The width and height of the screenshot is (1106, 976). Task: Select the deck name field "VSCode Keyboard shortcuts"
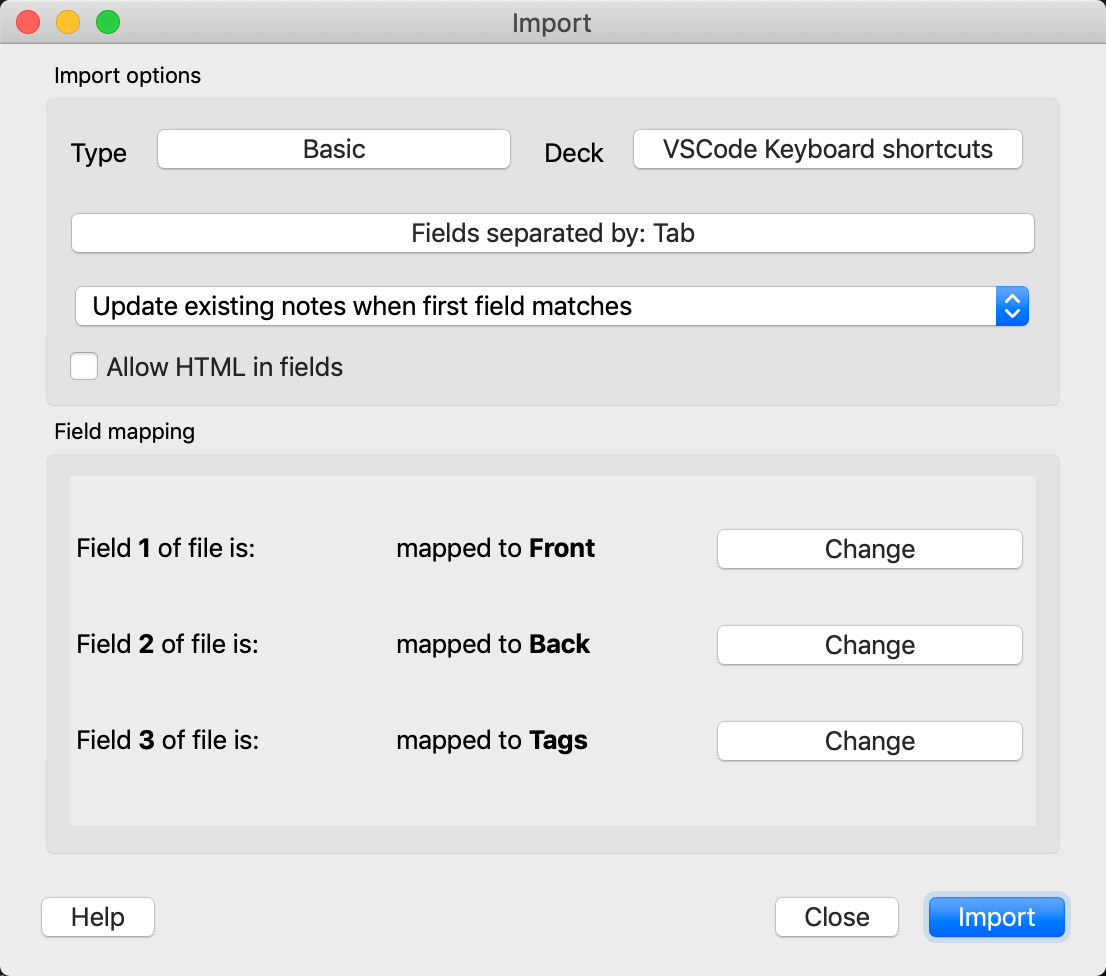[x=827, y=148]
